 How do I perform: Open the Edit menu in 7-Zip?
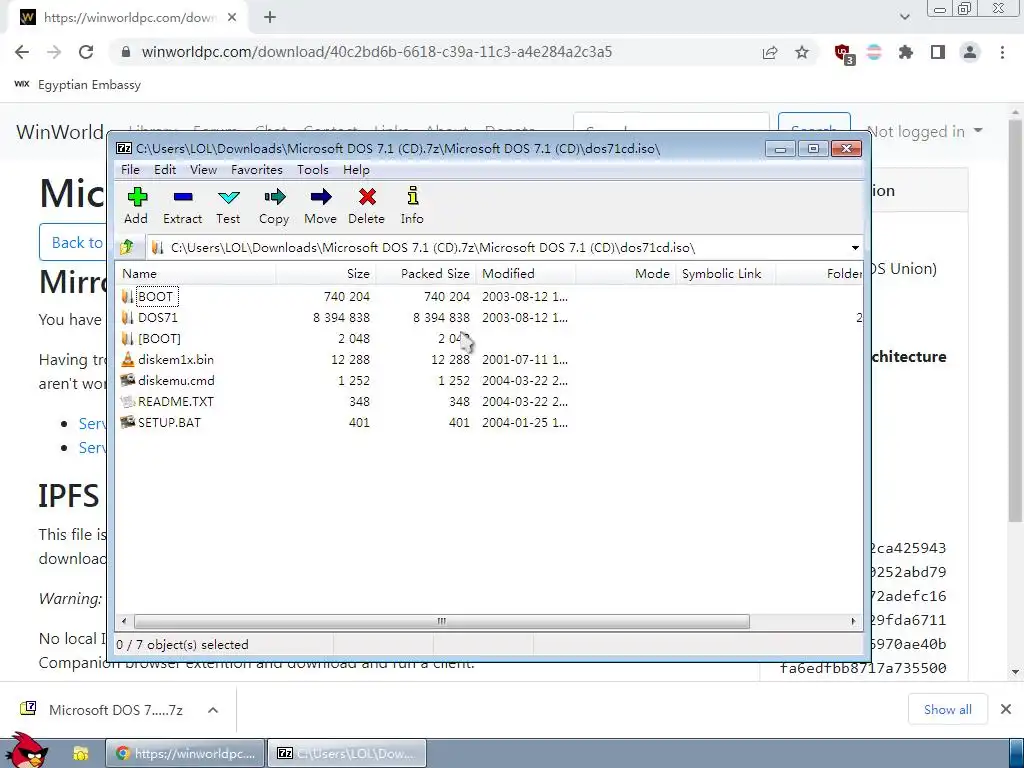coord(165,170)
